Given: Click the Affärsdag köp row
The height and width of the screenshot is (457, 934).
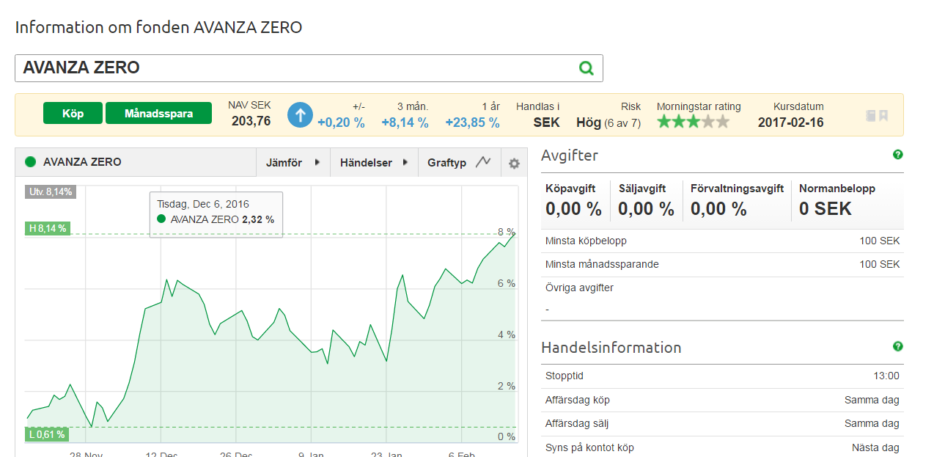Looking at the screenshot, I should (x=722, y=400).
